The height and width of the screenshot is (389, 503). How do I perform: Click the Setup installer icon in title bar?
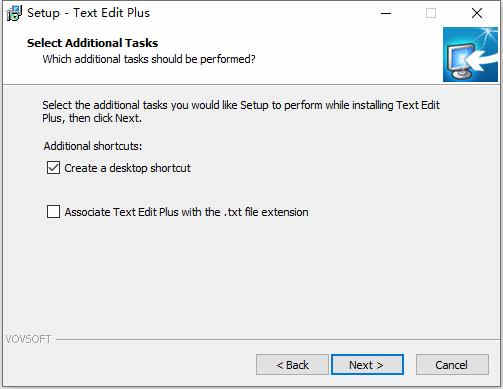(14, 13)
